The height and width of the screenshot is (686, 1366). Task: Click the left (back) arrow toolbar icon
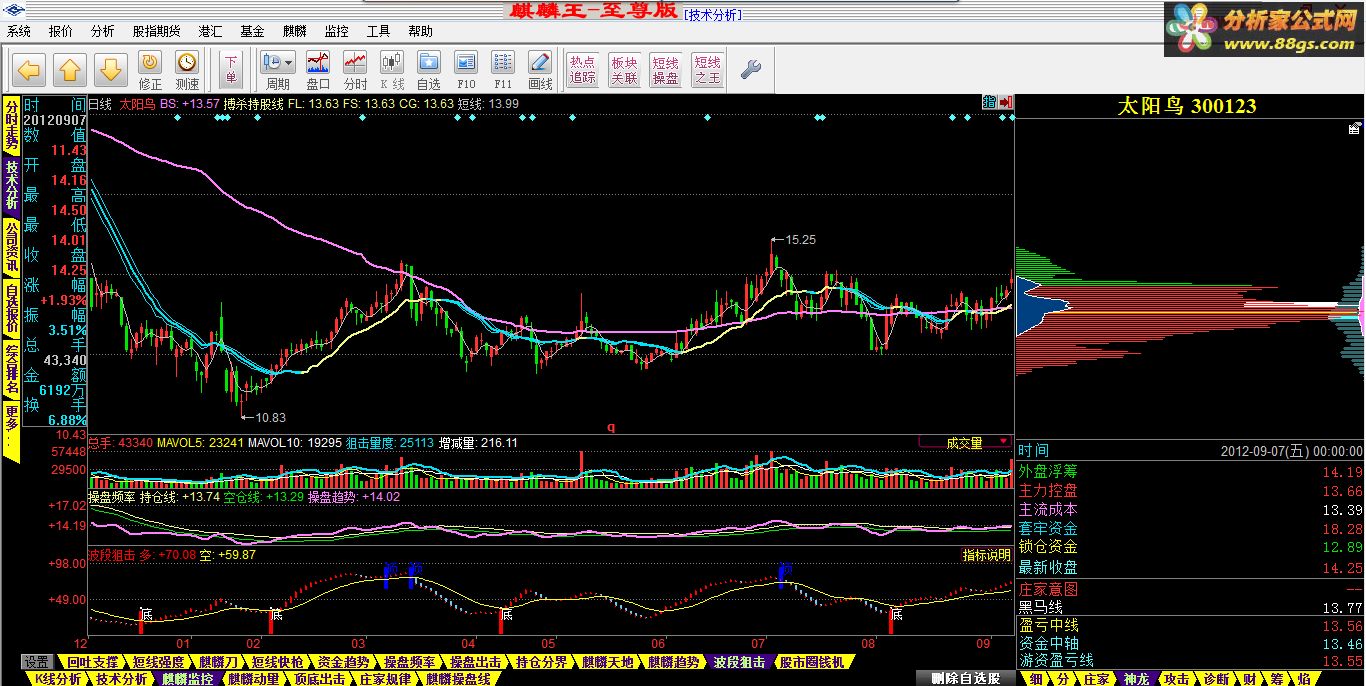click(30, 70)
